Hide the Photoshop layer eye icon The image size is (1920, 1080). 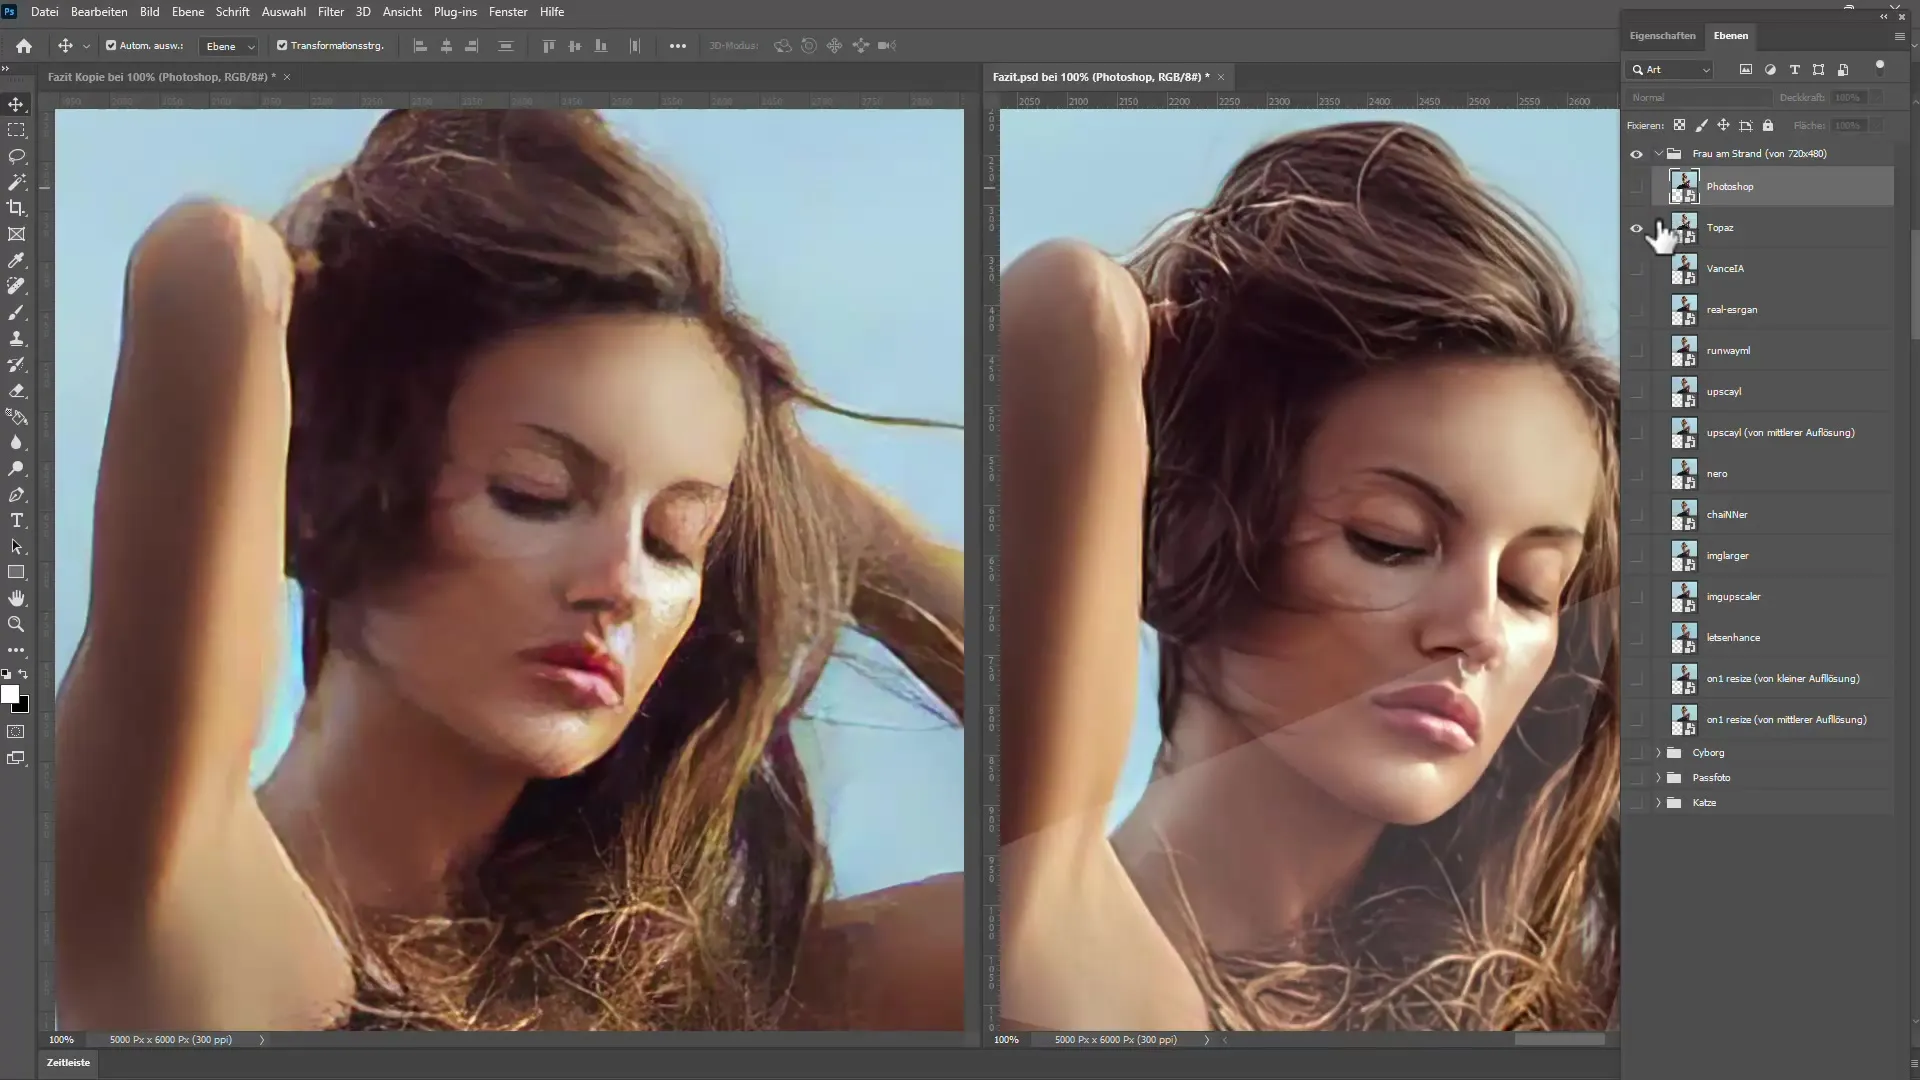click(x=1635, y=186)
